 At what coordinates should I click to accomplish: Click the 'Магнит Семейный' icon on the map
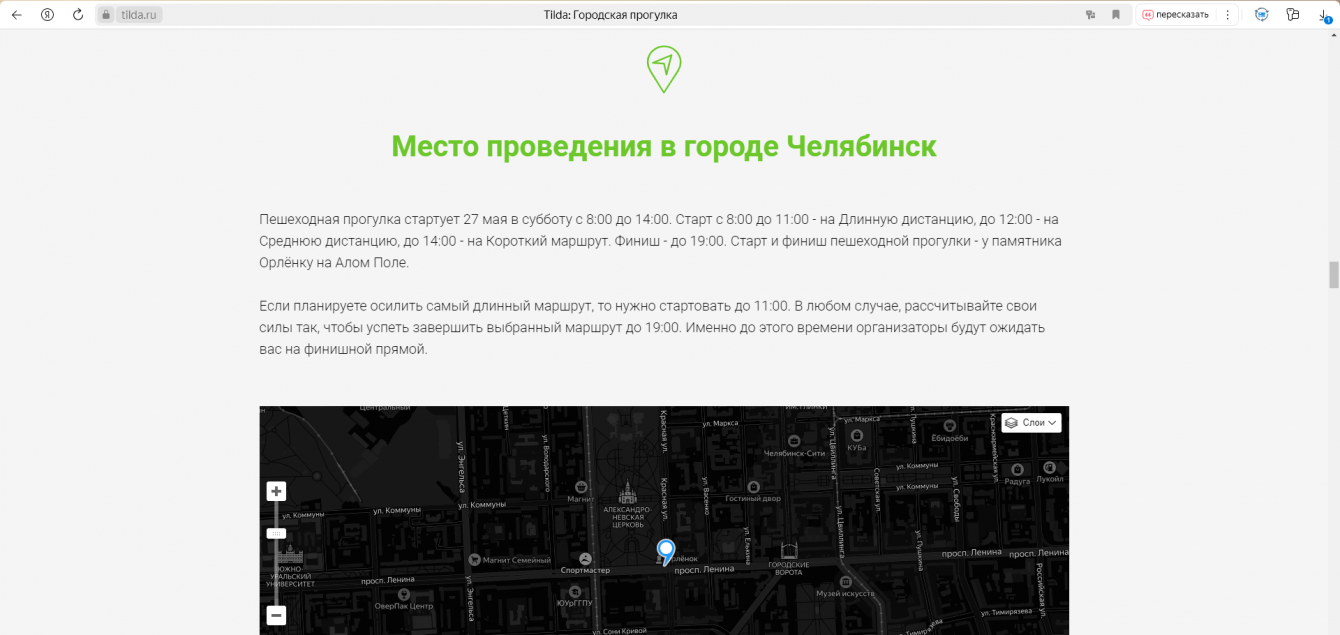474,559
